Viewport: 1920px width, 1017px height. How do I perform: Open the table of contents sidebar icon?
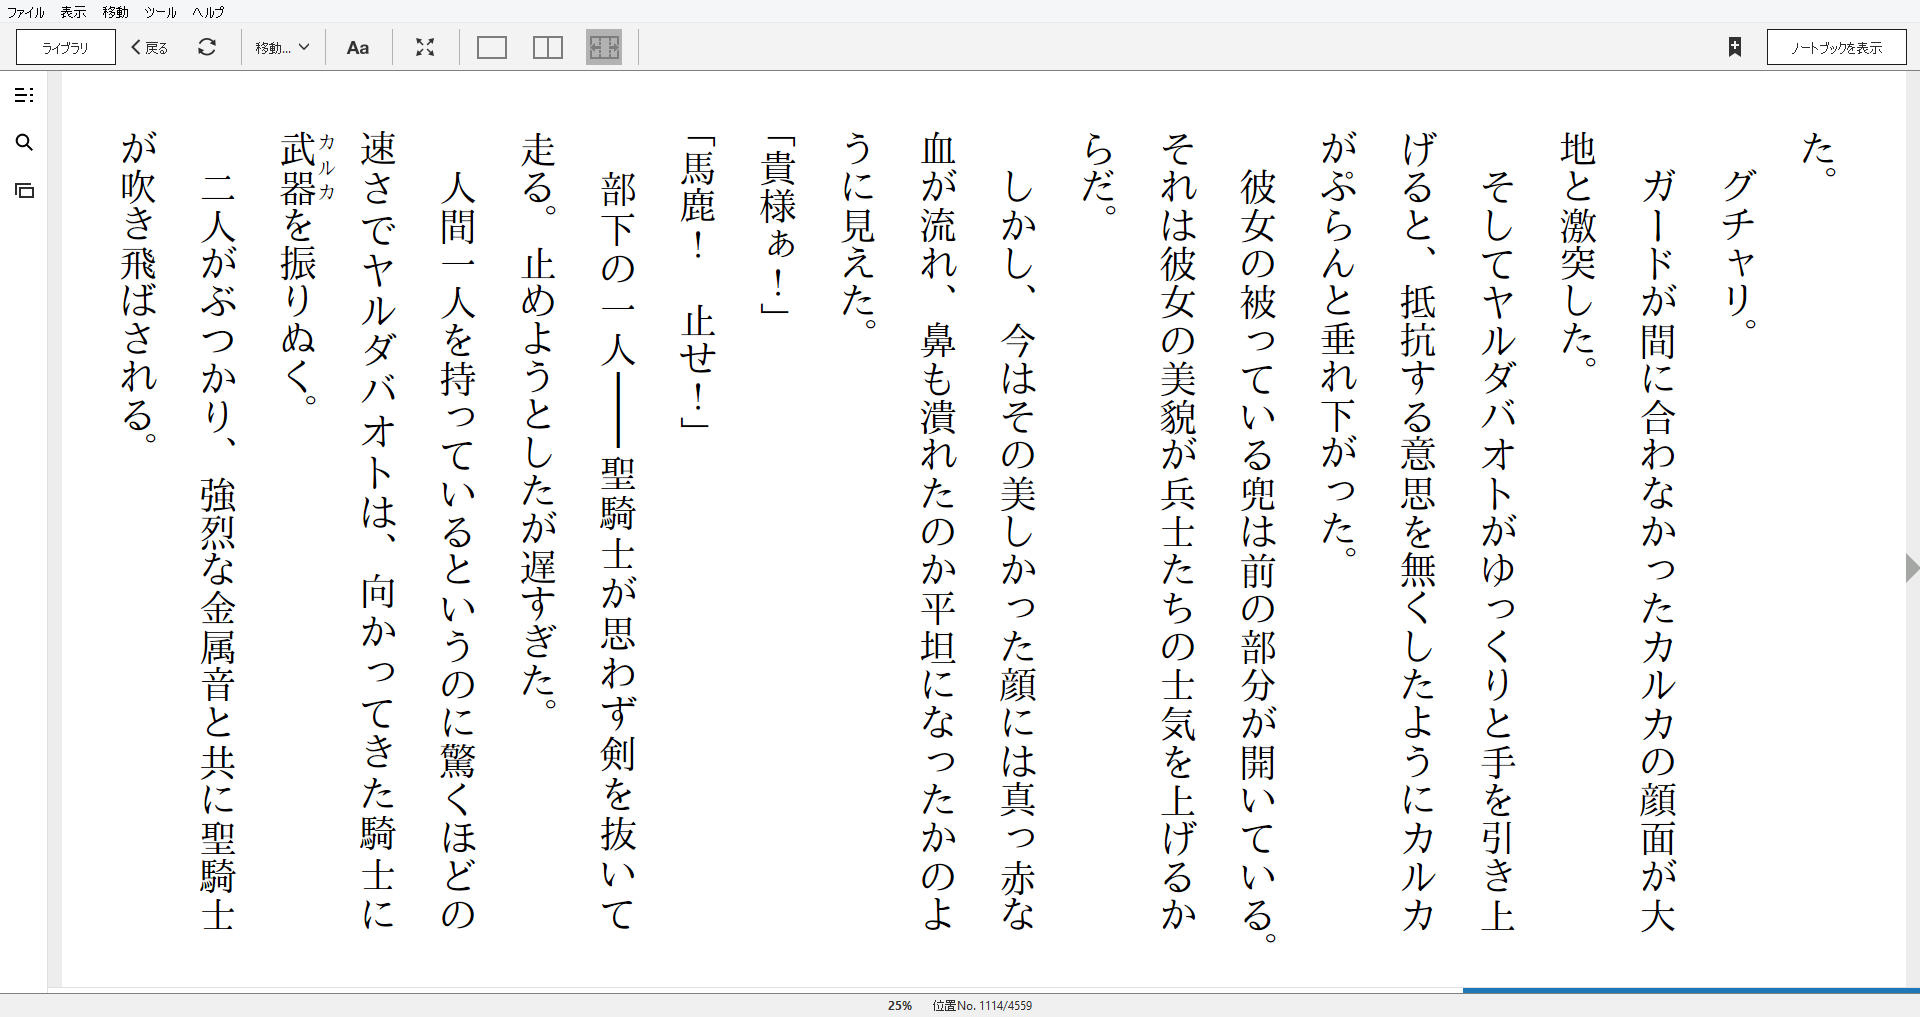(x=25, y=95)
